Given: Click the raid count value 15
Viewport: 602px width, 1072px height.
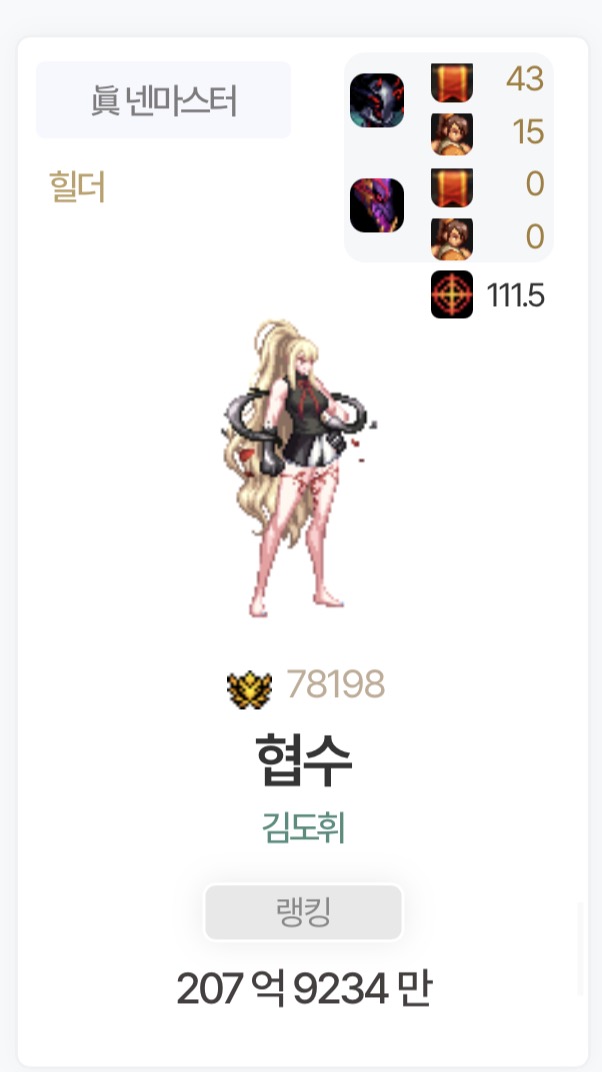Looking at the screenshot, I should coord(528,132).
